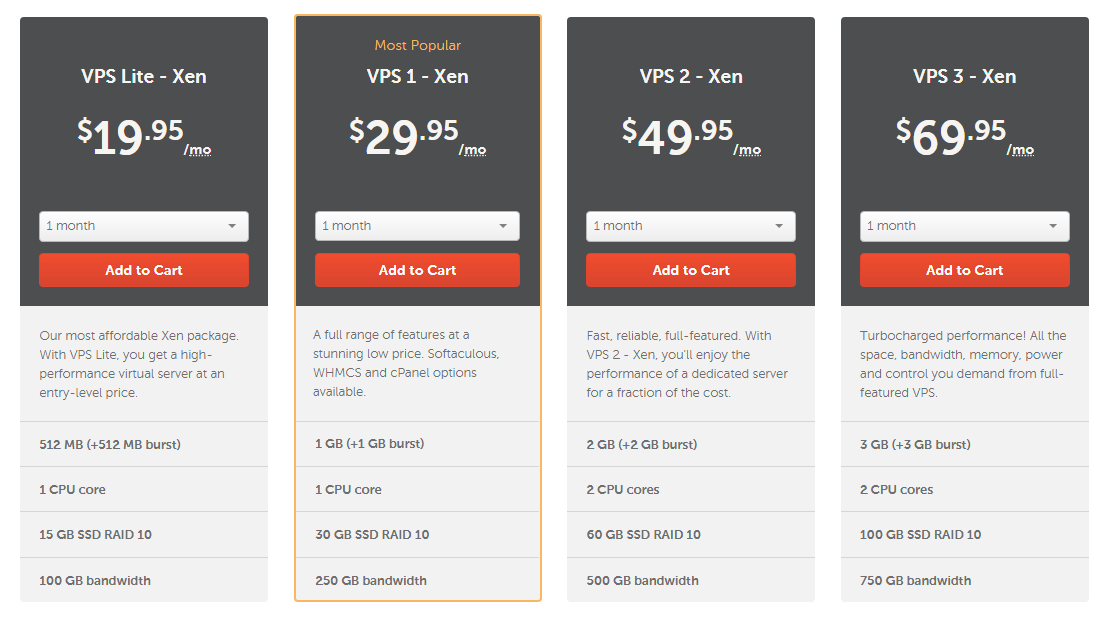Screen dimensions: 1106x623
Task: Add VPS 1 - Xen to cart
Action: pos(417,270)
